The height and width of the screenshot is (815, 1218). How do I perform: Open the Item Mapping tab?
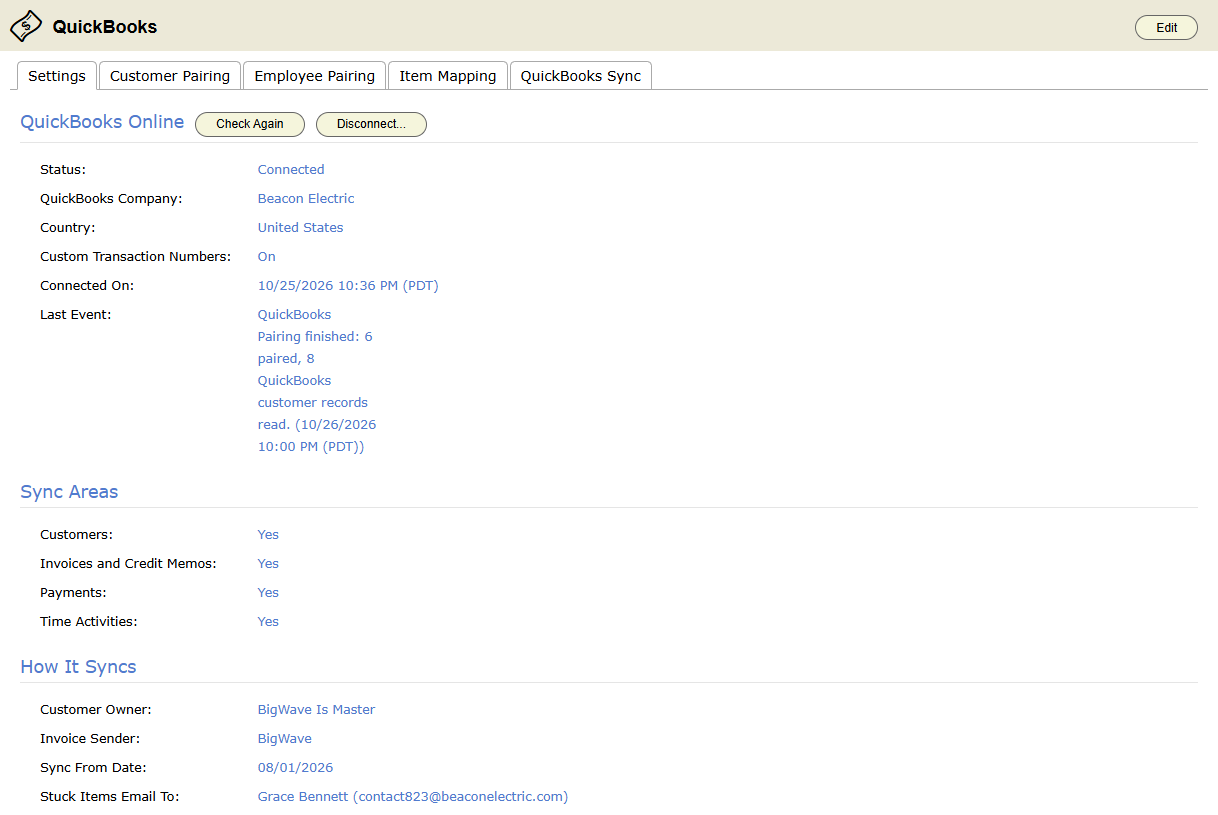tap(448, 76)
